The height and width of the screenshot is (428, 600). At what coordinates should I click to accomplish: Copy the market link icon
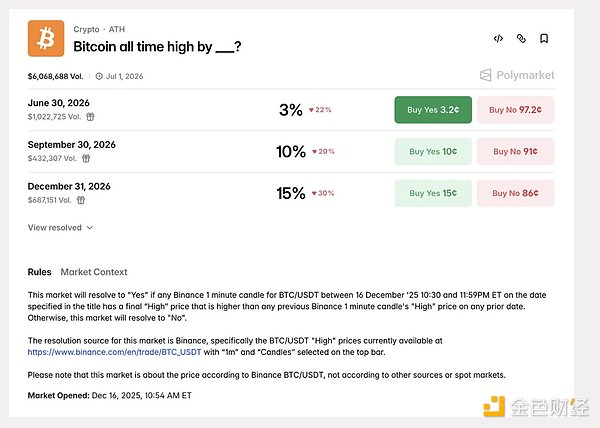(521, 39)
